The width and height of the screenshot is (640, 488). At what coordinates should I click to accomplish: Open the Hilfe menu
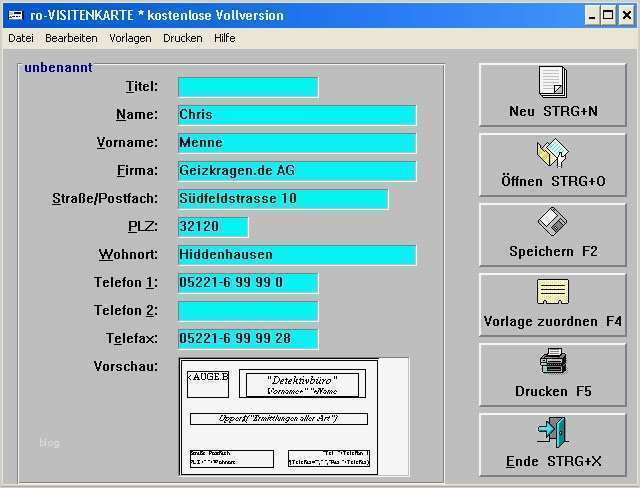(224, 38)
